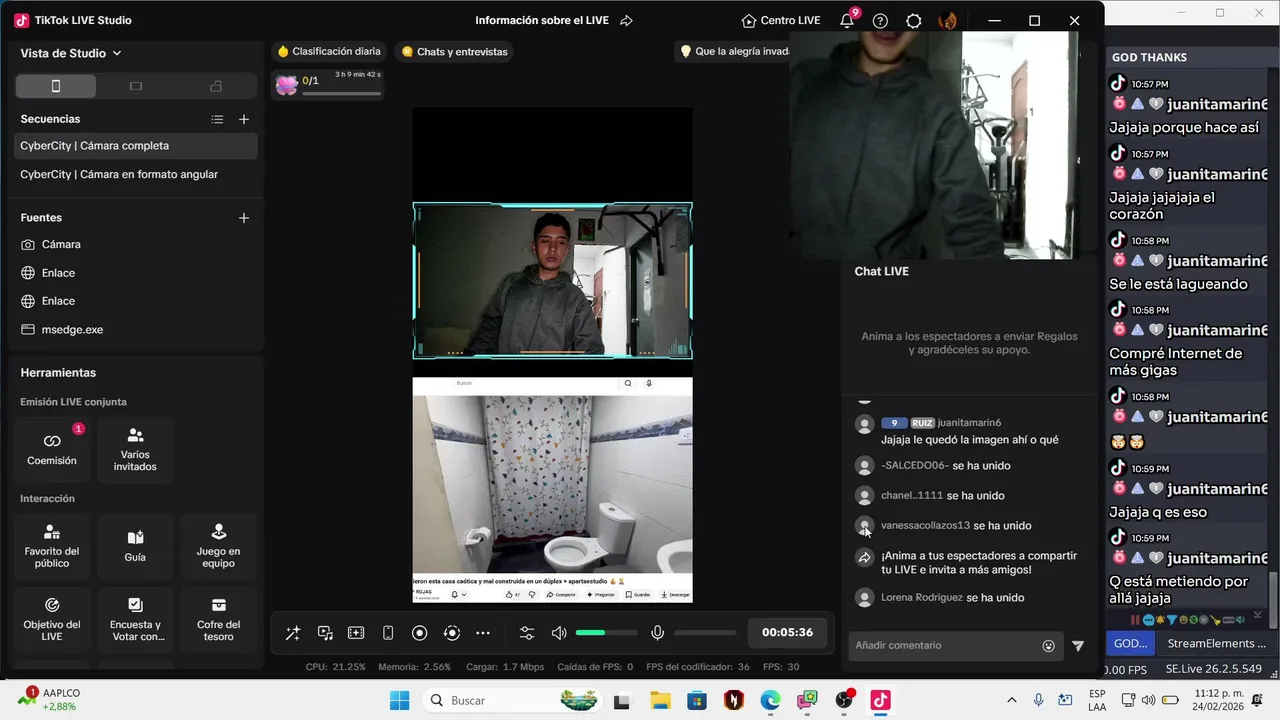Viewport: 1280px width, 720px height.
Task: Open OBS Studio from the taskbar
Action: [844, 700]
